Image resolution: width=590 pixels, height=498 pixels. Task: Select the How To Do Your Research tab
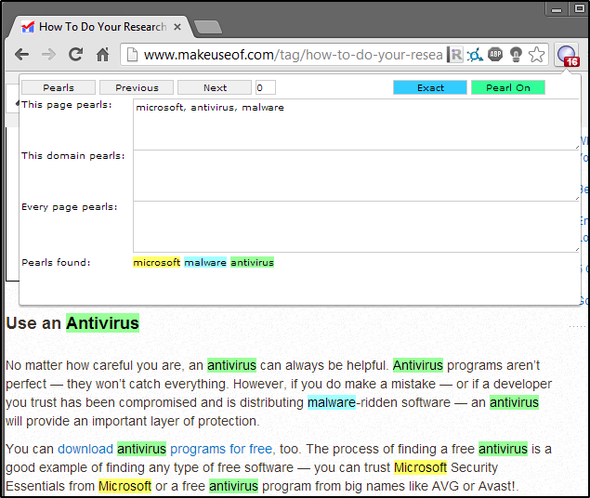coord(102,27)
